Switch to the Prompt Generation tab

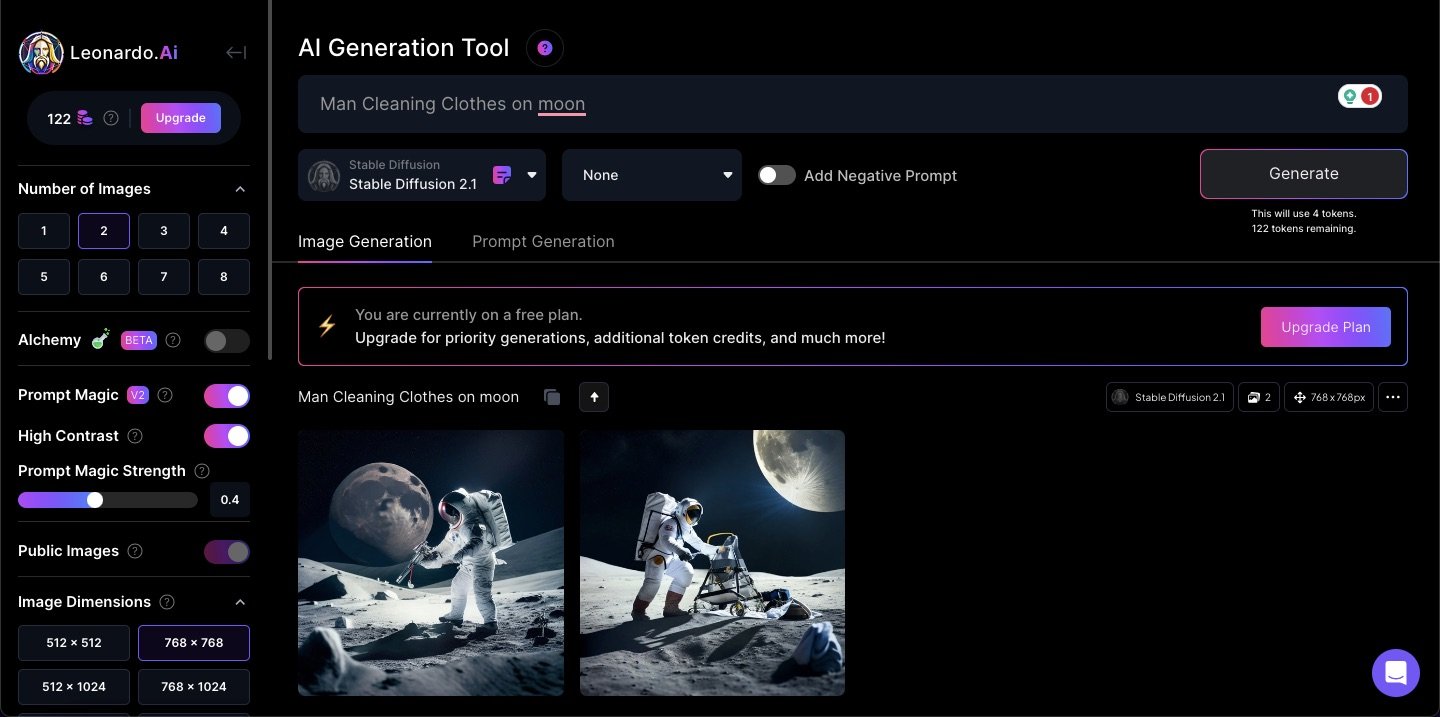(x=543, y=242)
